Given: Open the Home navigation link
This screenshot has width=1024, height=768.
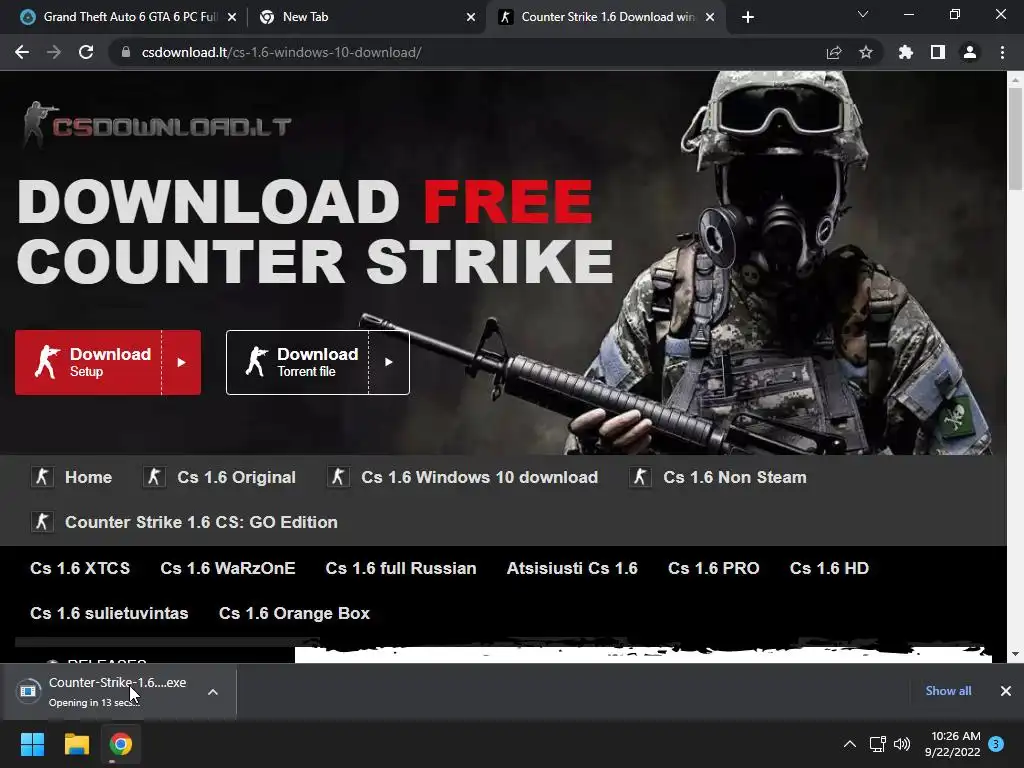Looking at the screenshot, I should point(88,477).
